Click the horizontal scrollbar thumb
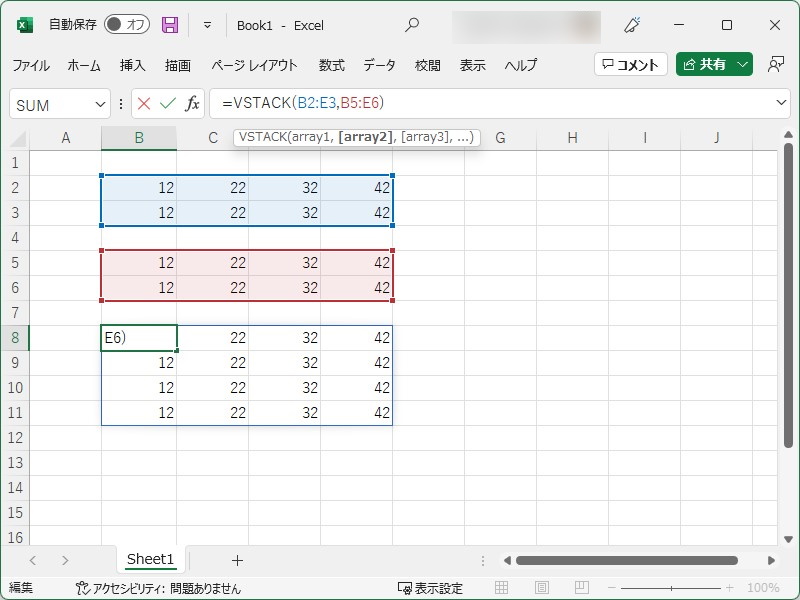Screen dimensions: 800x600 [627, 560]
